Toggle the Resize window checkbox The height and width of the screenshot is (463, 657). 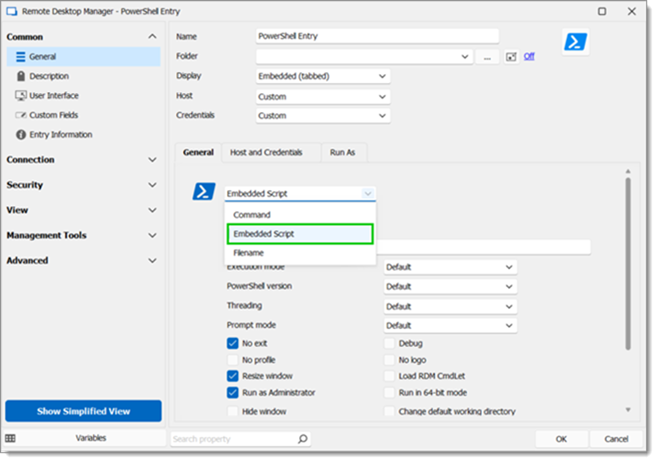tap(233, 376)
